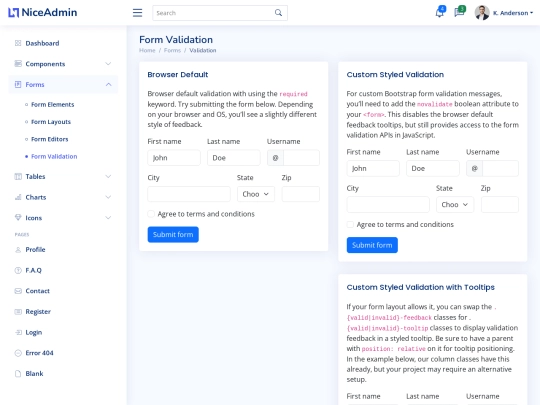Submit the Browser Default form
The image size is (540, 405).
click(173, 235)
